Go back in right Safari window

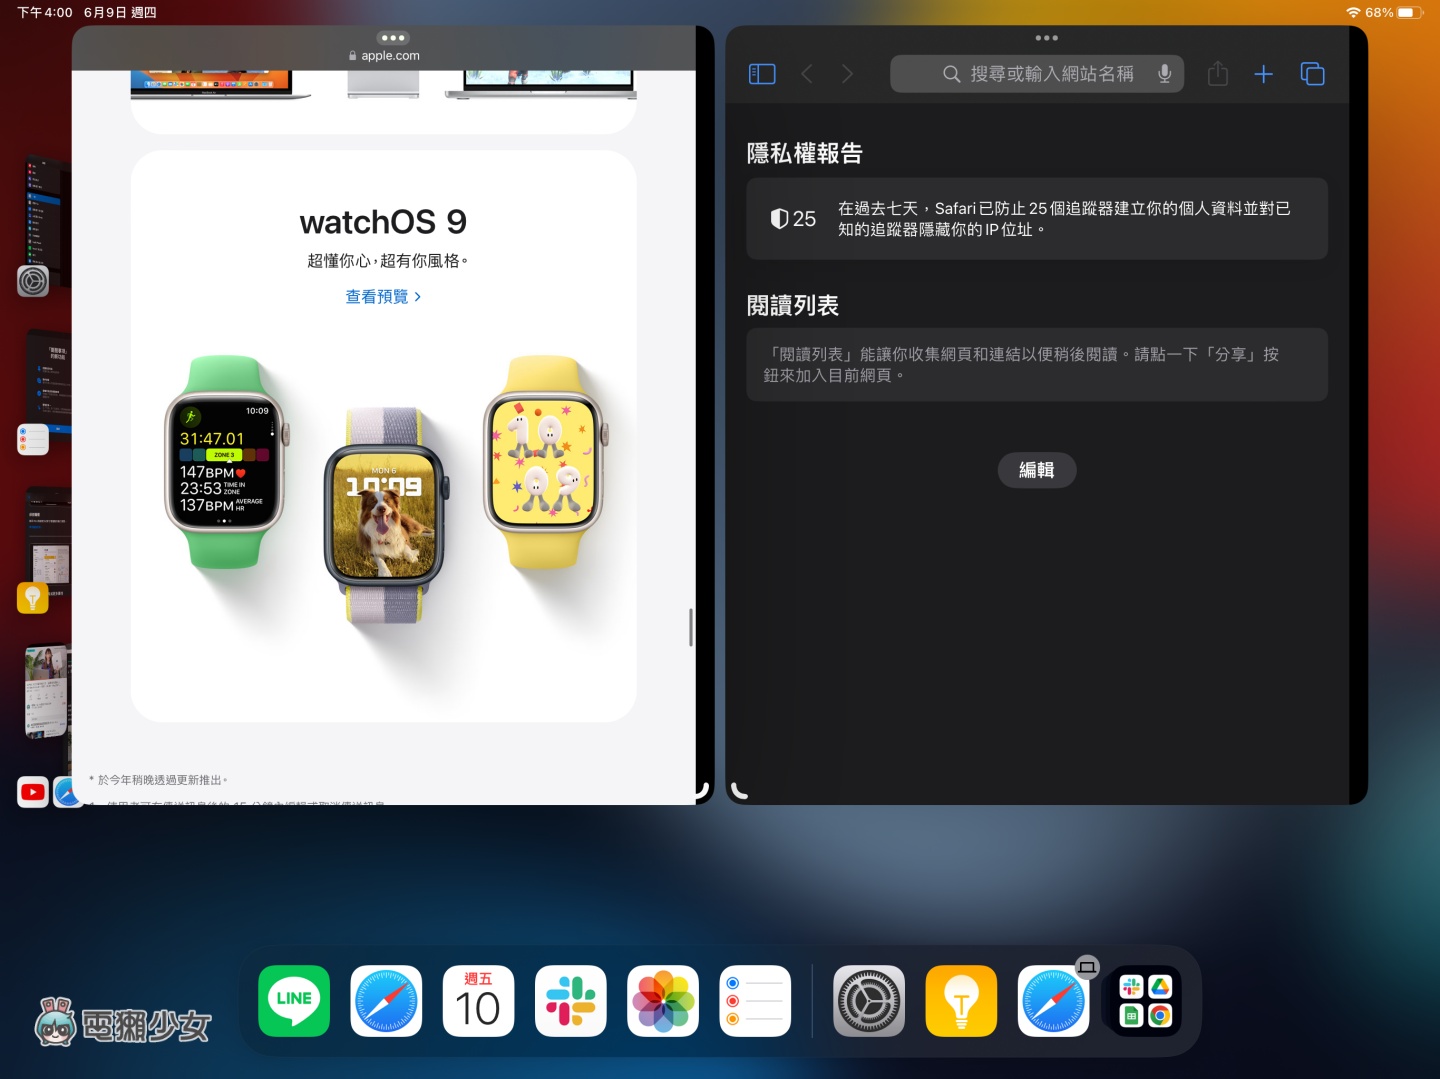pyautogui.click(x=807, y=74)
